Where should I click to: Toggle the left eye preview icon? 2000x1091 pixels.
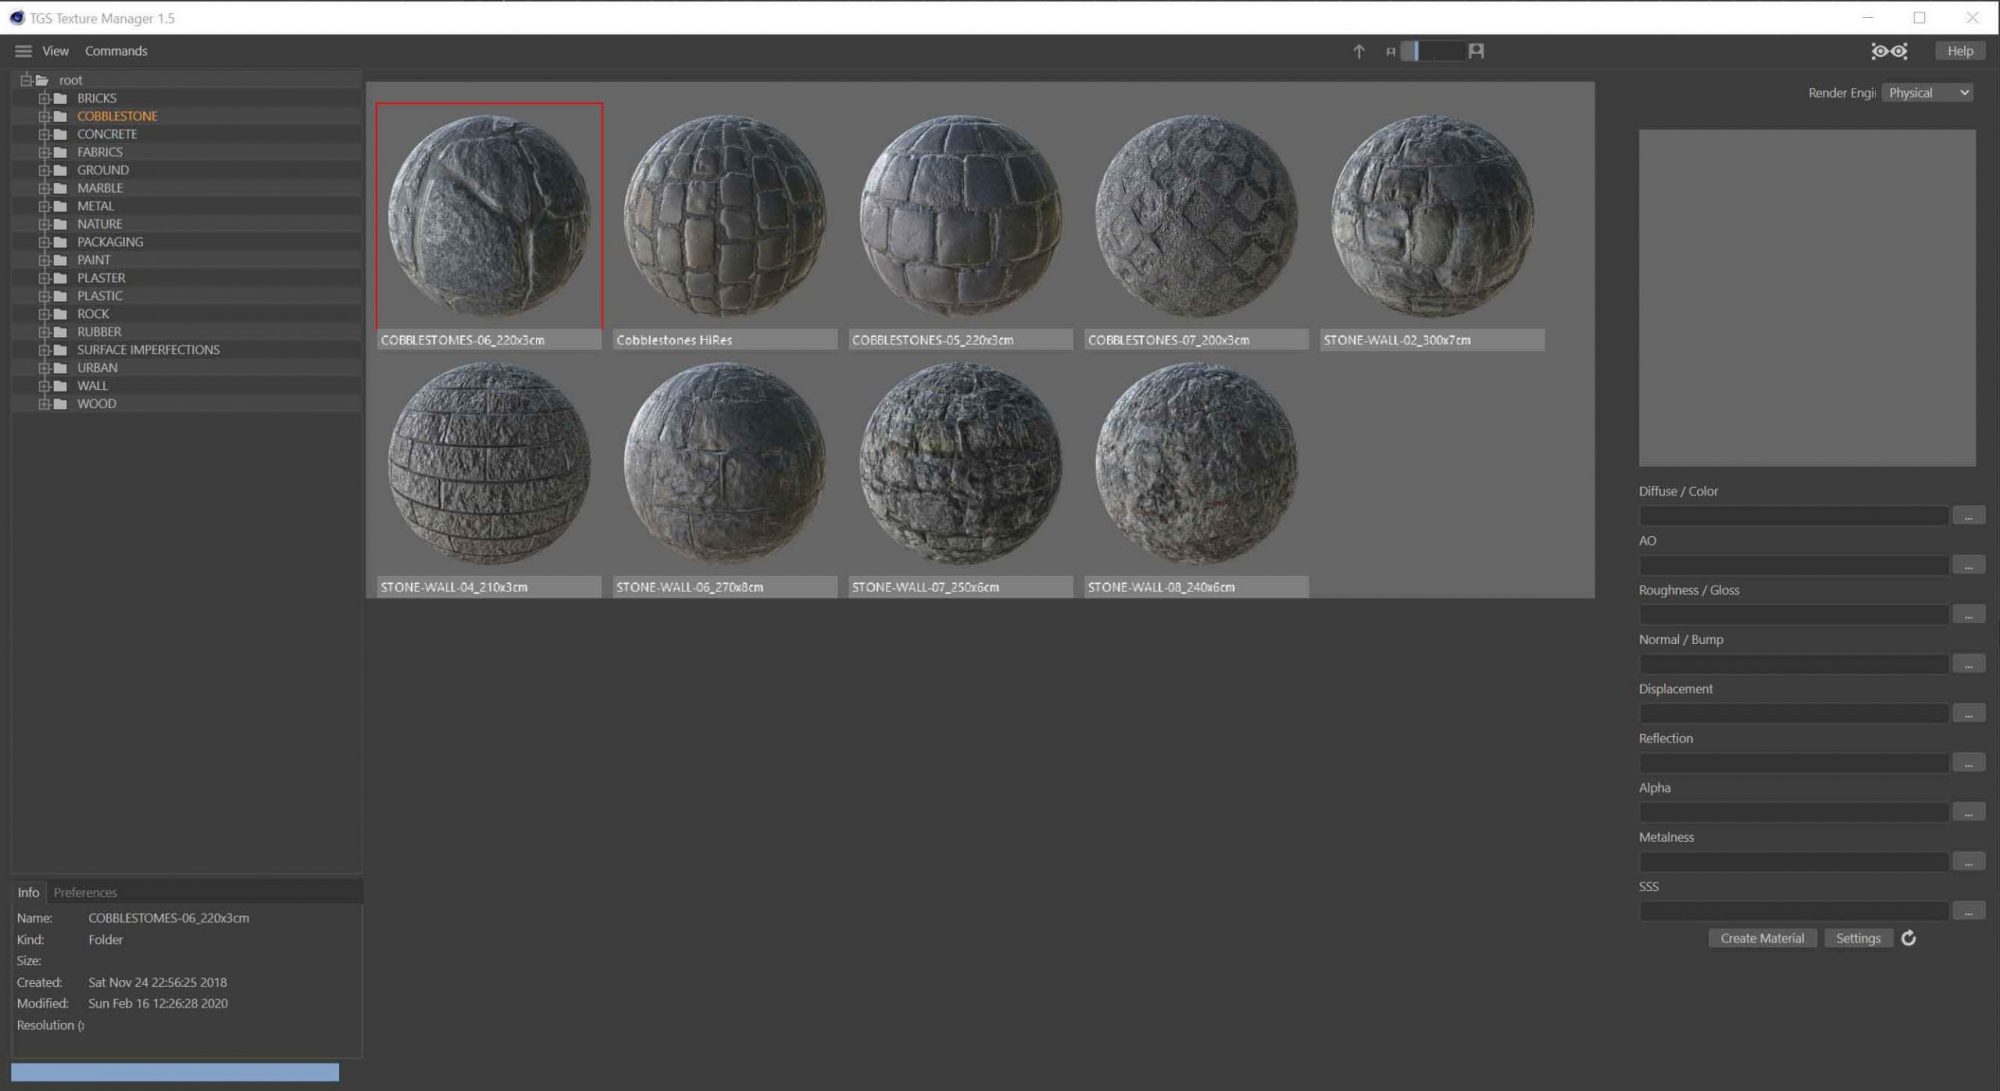pos(1879,50)
